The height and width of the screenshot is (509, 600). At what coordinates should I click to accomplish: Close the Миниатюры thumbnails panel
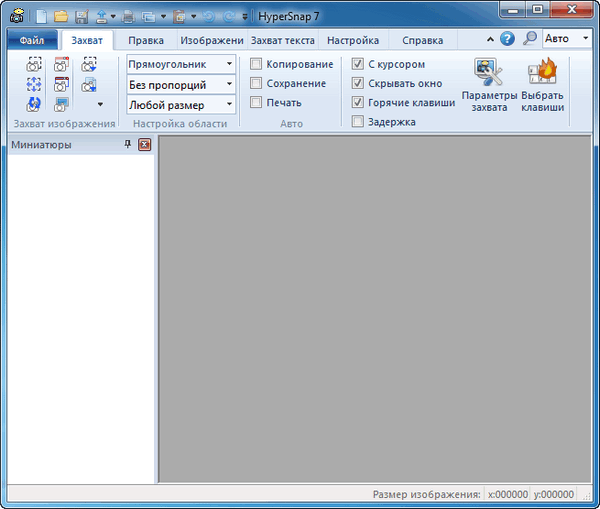(144, 145)
